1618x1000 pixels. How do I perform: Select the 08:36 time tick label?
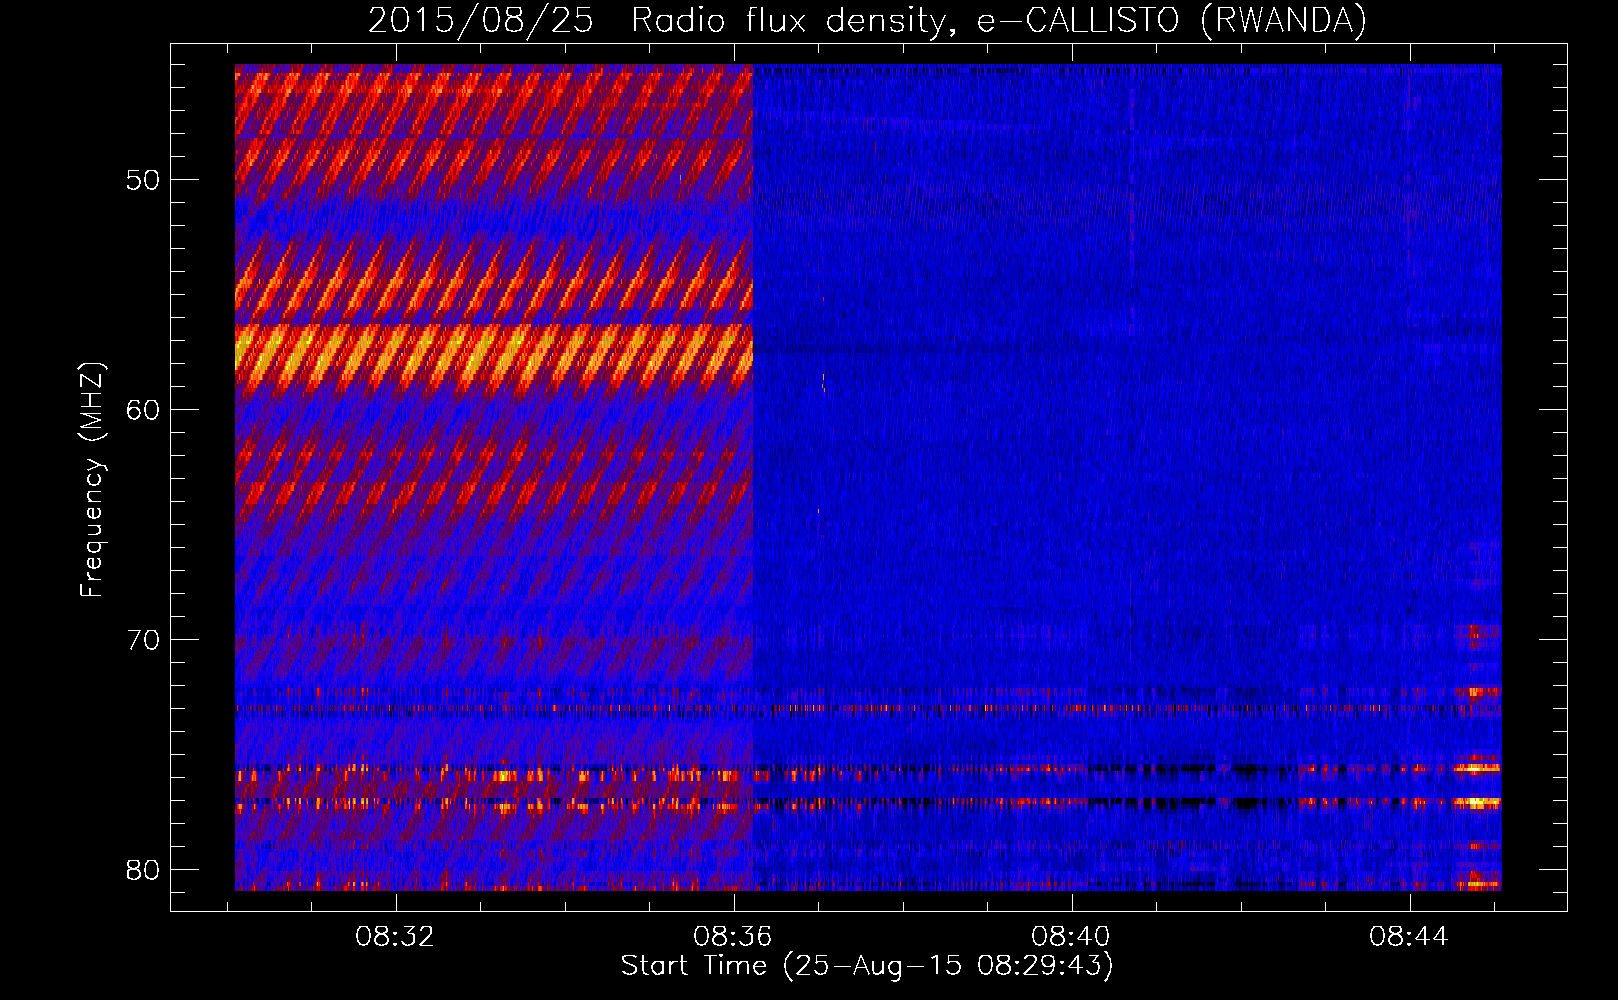point(733,937)
